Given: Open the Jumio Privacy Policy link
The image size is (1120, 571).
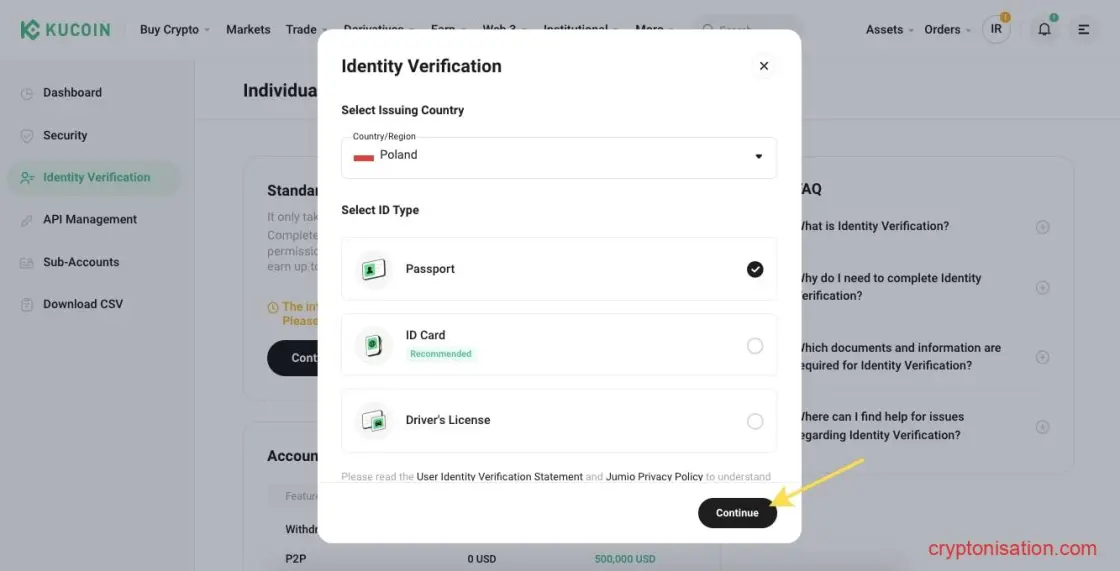Looking at the screenshot, I should tap(654, 477).
